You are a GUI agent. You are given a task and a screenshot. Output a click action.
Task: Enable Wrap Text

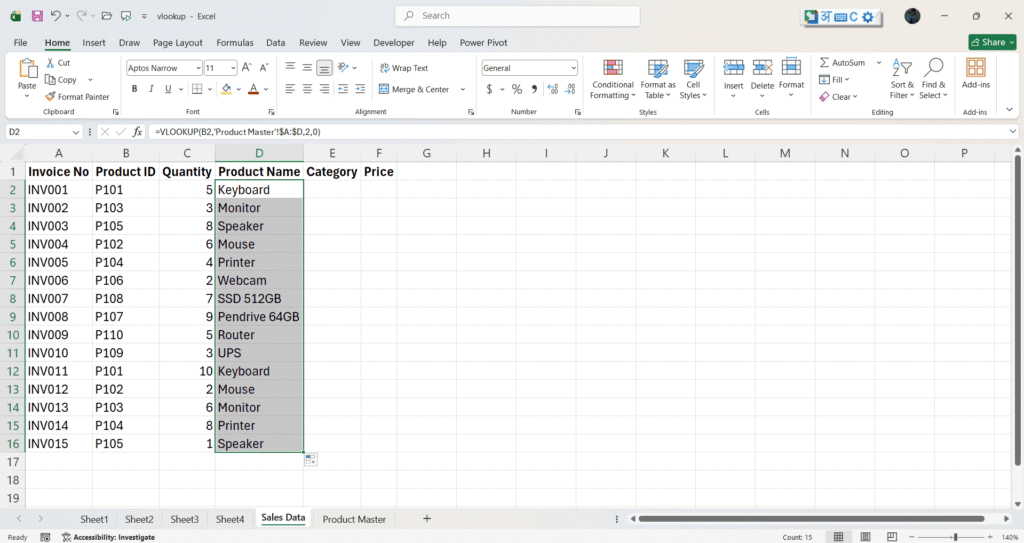point(404,68)
